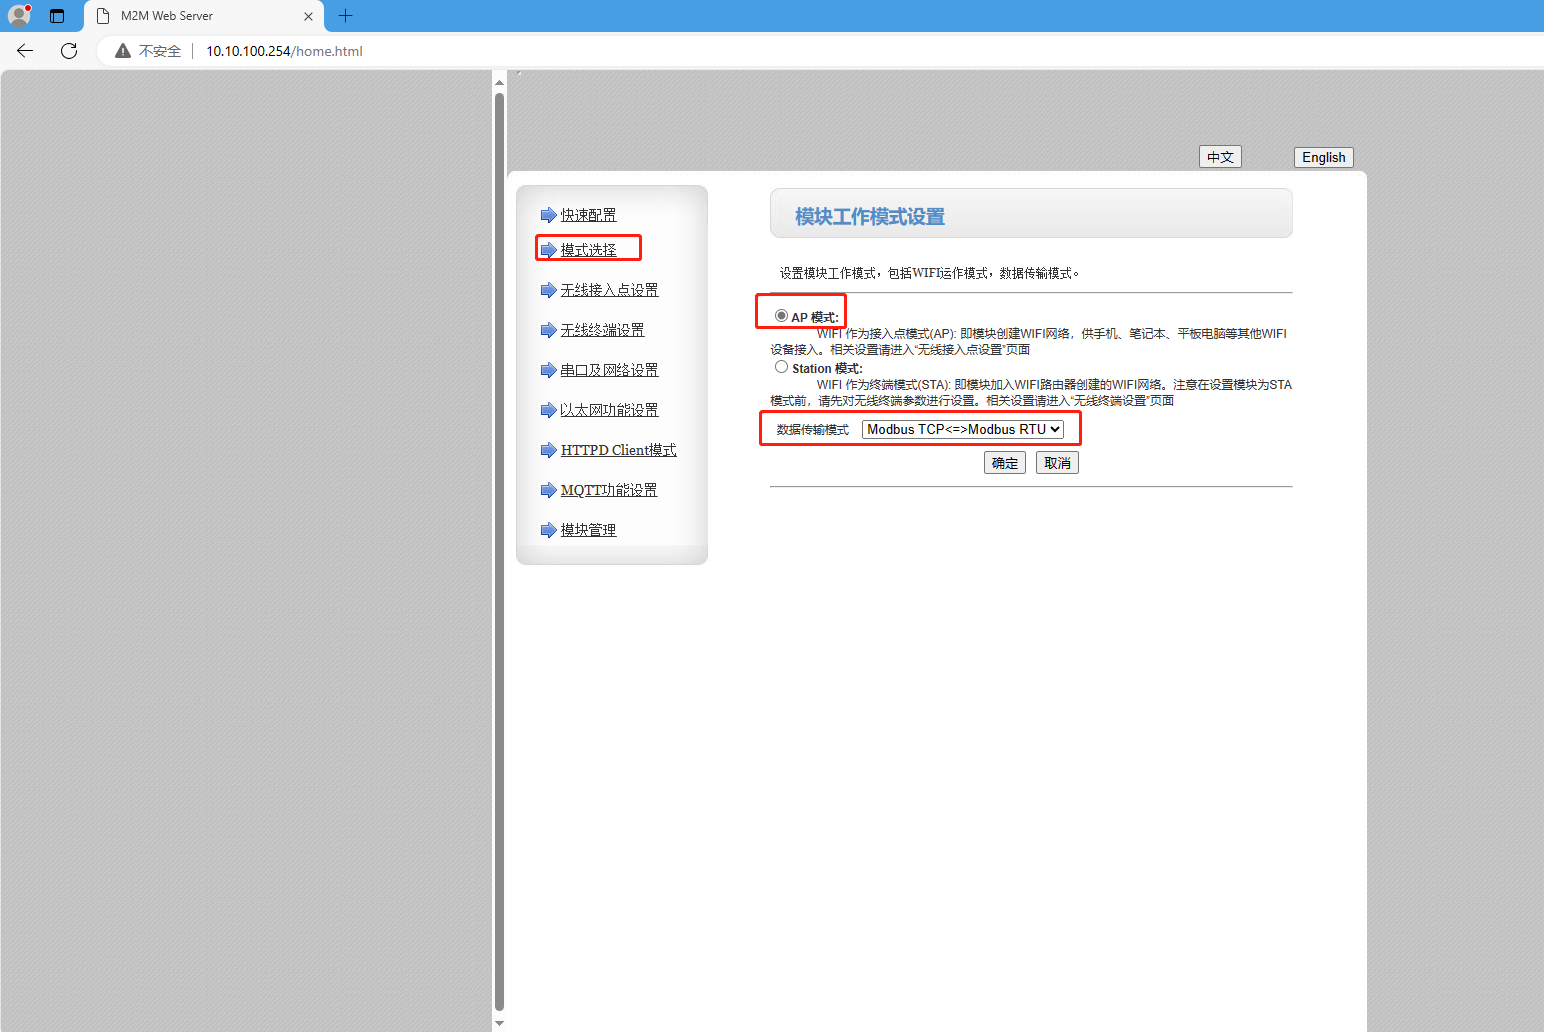Viewport: 1544px width, 1032px height.
Task: Click the user profile avatar icon
Action: pos(19,15)
